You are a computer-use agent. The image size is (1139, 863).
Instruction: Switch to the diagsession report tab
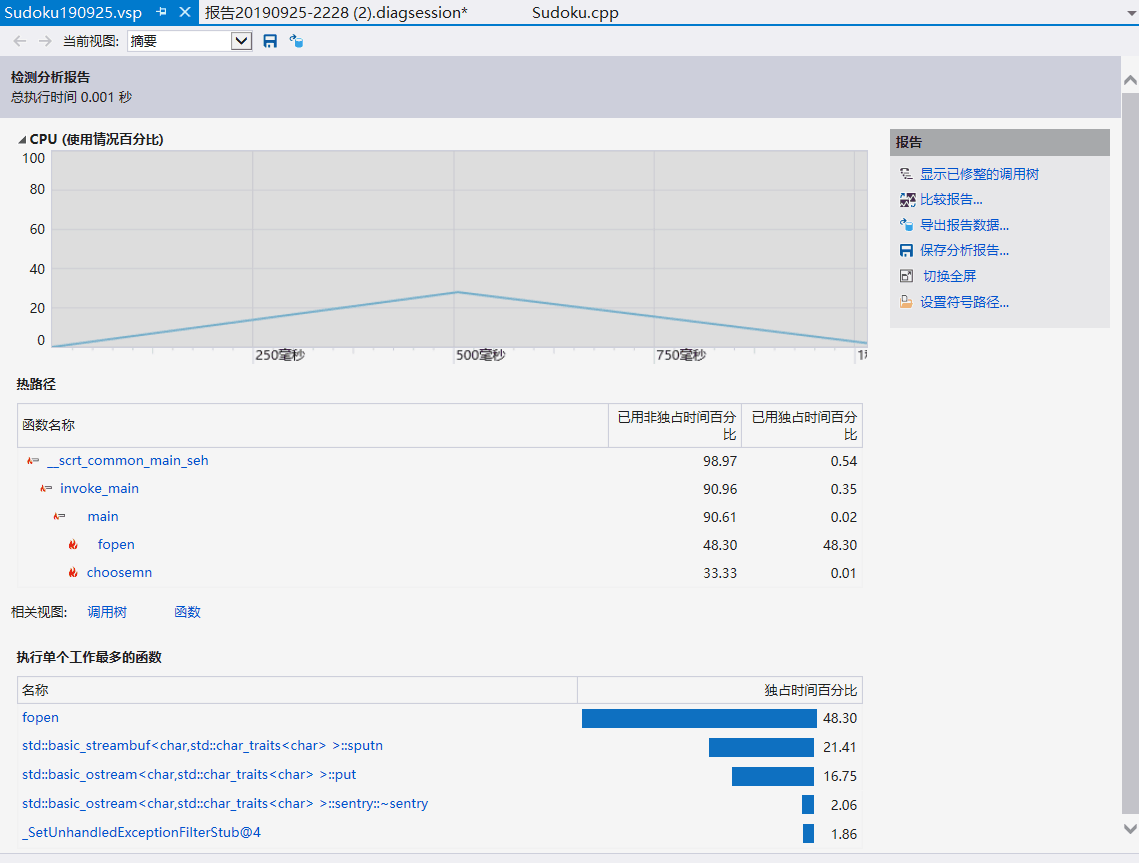tap(336, 13)
